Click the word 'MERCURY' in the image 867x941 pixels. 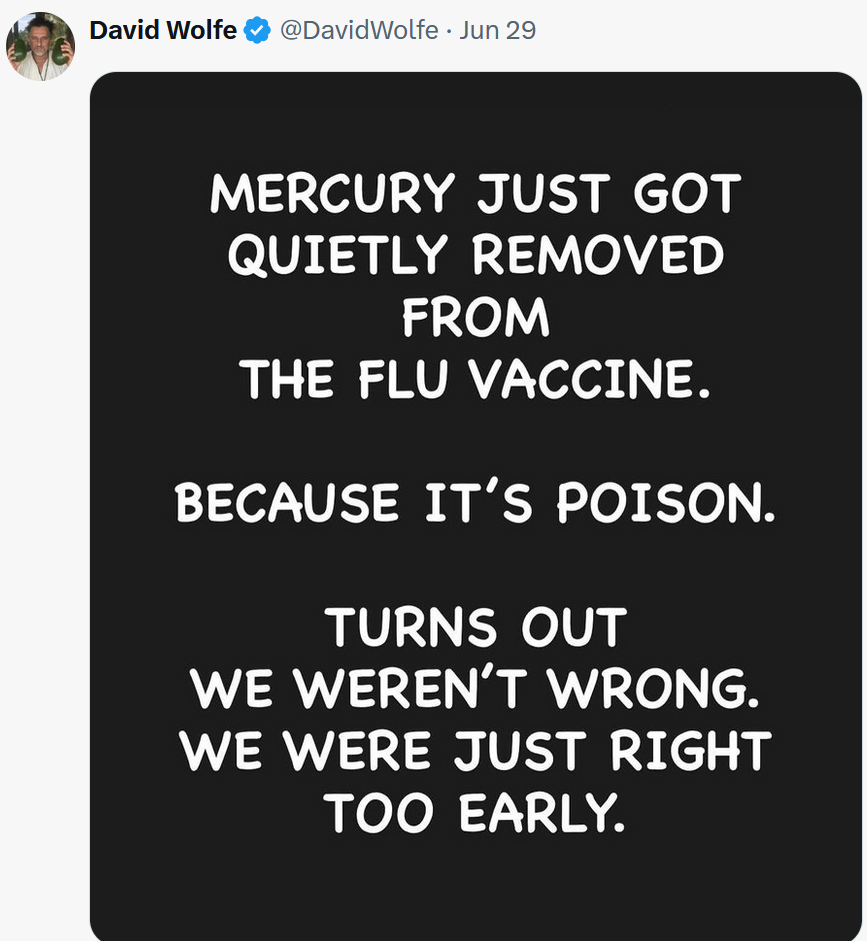[333, 193]
